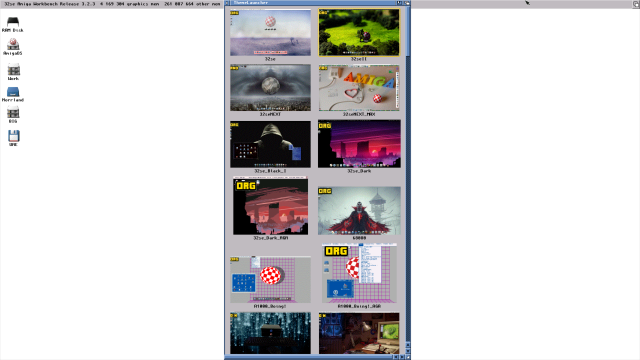
Task: Choose the grey moon city theme thumbnail
Action: (270, 88)
